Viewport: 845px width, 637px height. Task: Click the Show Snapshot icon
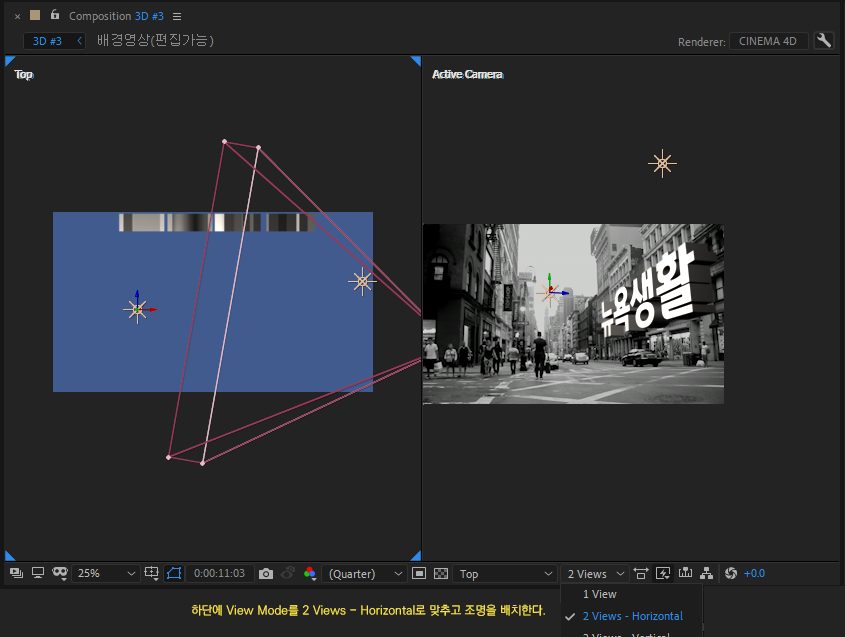(288, 573)
